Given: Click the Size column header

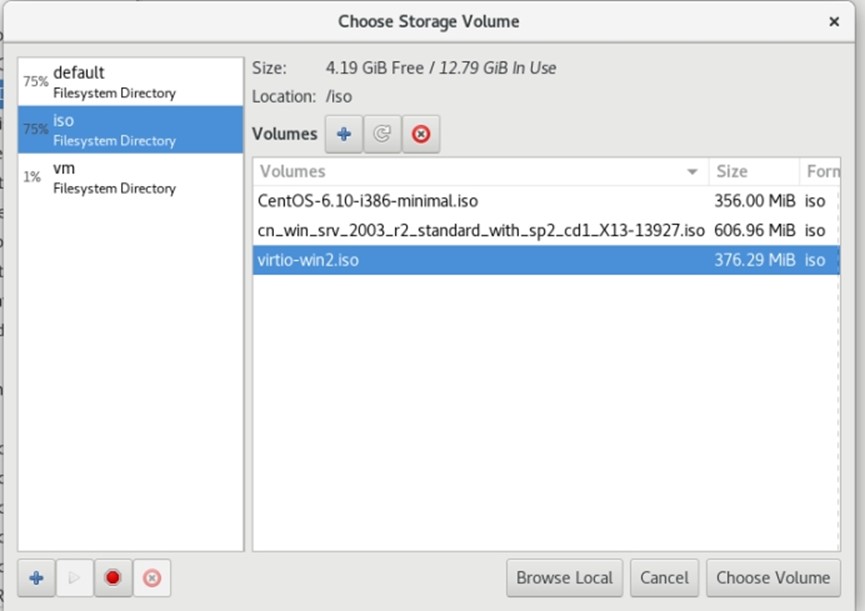Looking at the screenshot, I should coord(752,172).
